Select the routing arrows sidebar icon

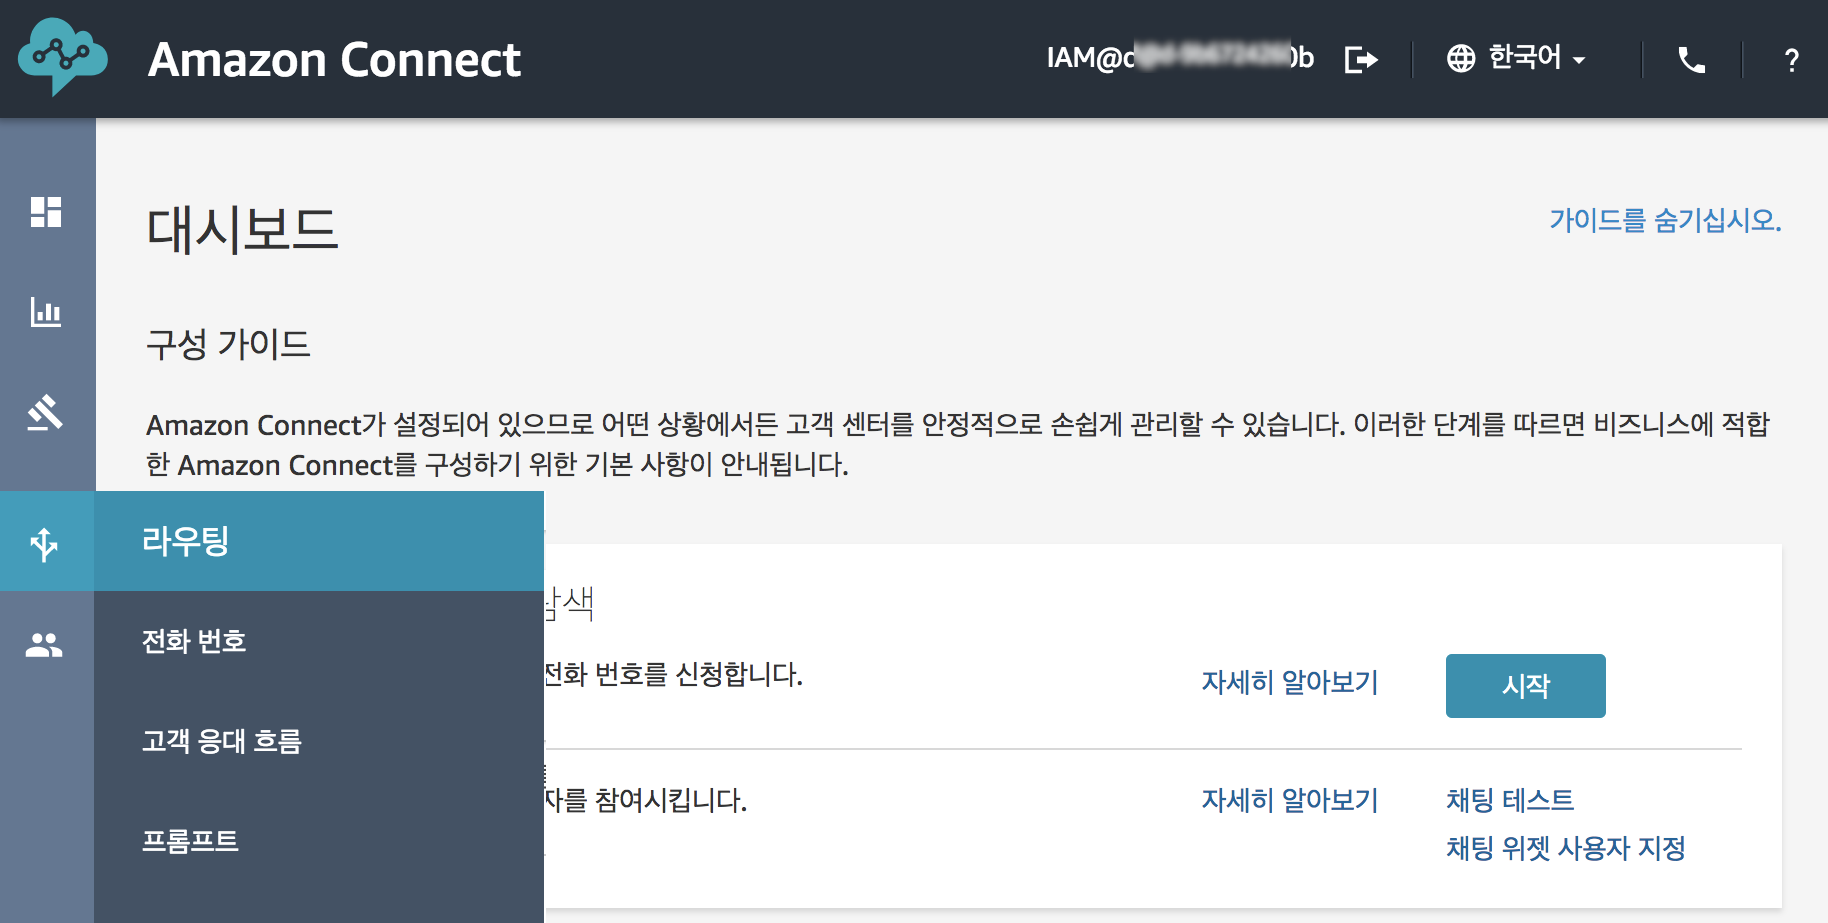coord(44,544)
